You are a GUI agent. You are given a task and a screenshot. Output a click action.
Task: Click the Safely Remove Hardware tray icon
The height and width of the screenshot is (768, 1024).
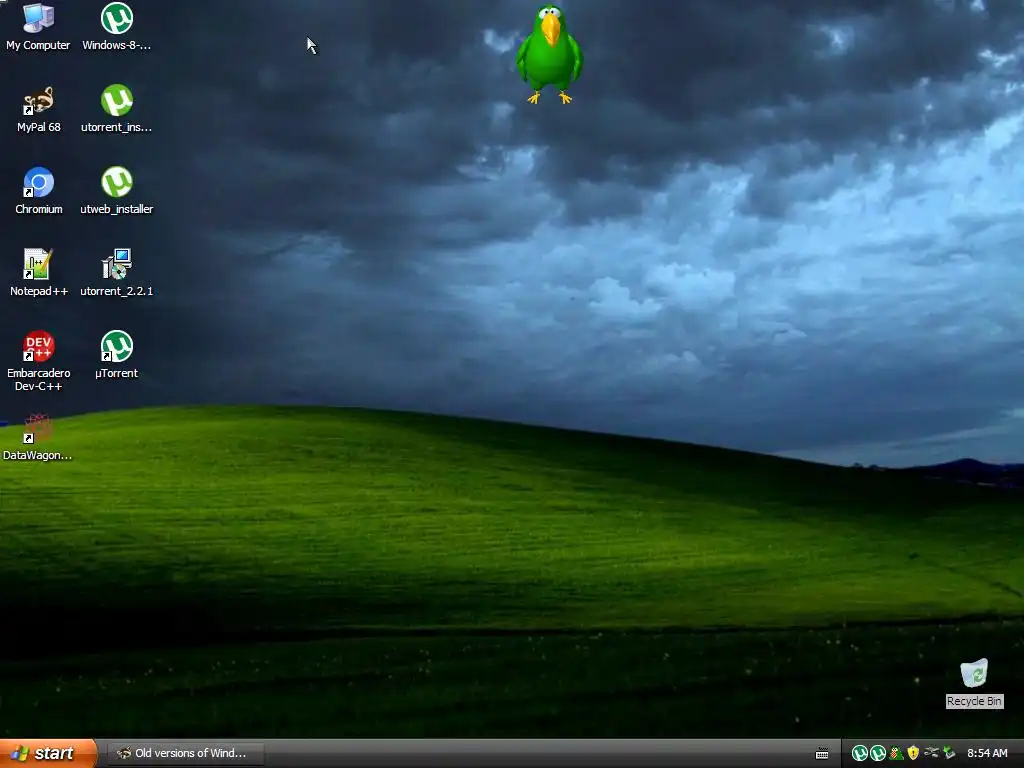[x=931, y=753]
